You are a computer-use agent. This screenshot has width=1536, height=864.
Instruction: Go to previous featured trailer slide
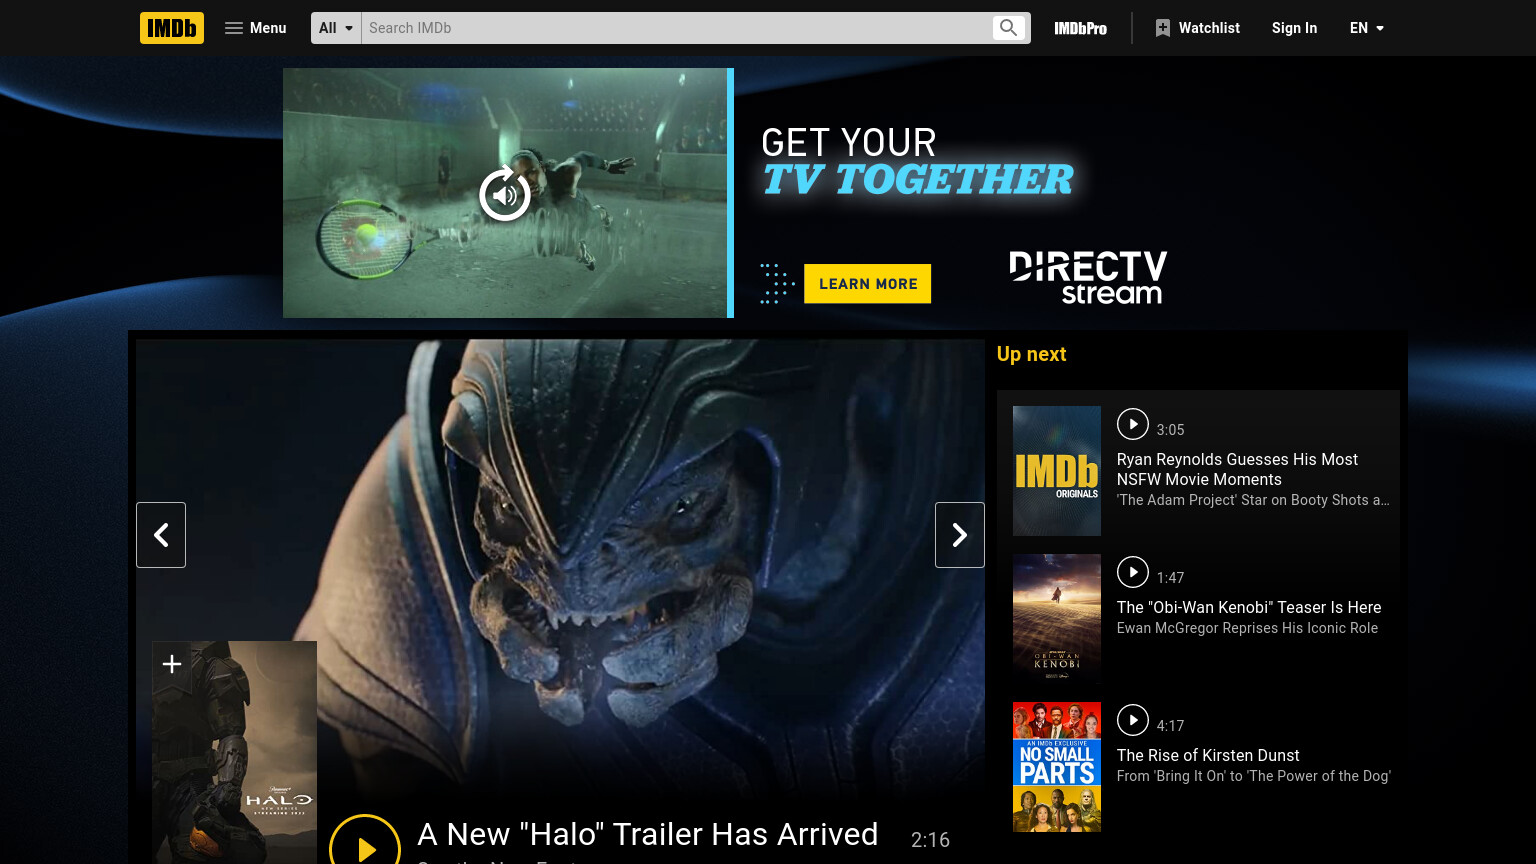click(161, 535)
